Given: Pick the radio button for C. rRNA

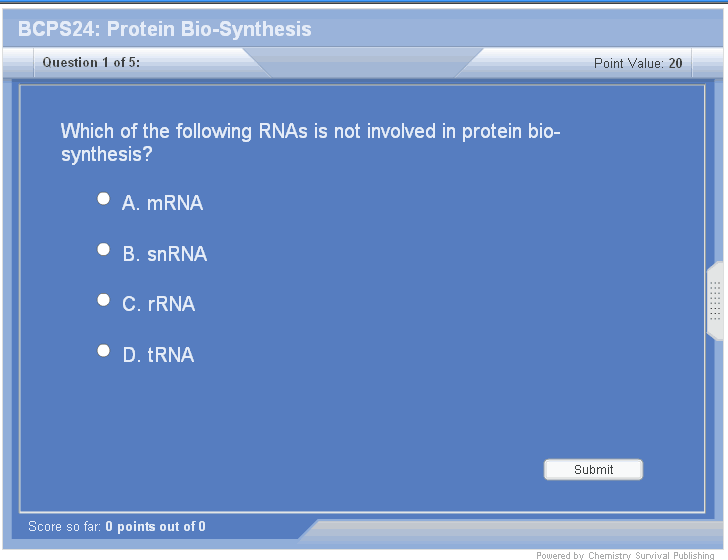Looking at the screenshot, I should coord(103,300).
